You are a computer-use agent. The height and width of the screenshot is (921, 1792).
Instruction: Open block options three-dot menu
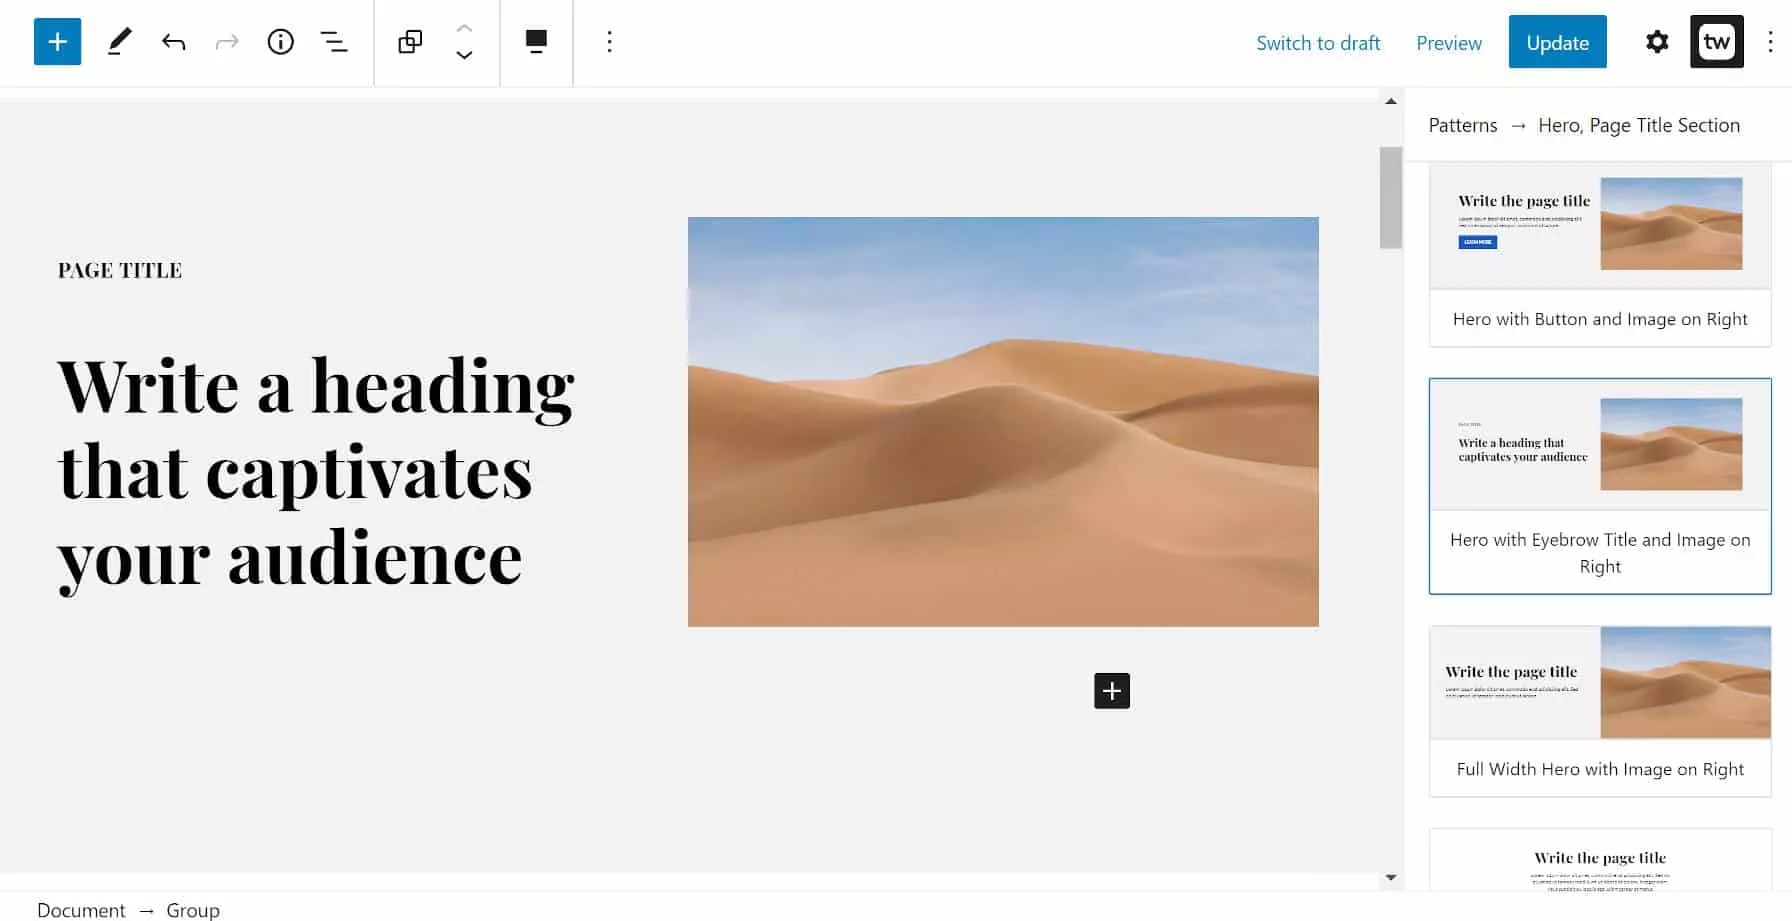click(x=609, y=42)
